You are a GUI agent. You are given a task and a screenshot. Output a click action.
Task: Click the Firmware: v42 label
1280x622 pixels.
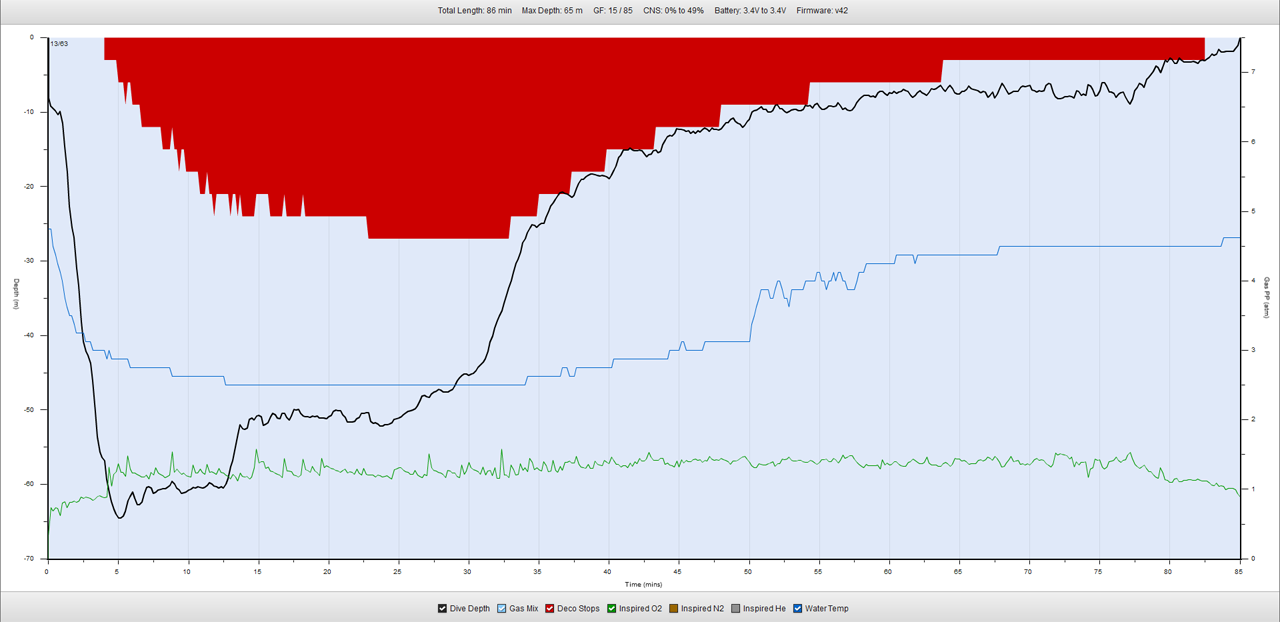[822, 11]
